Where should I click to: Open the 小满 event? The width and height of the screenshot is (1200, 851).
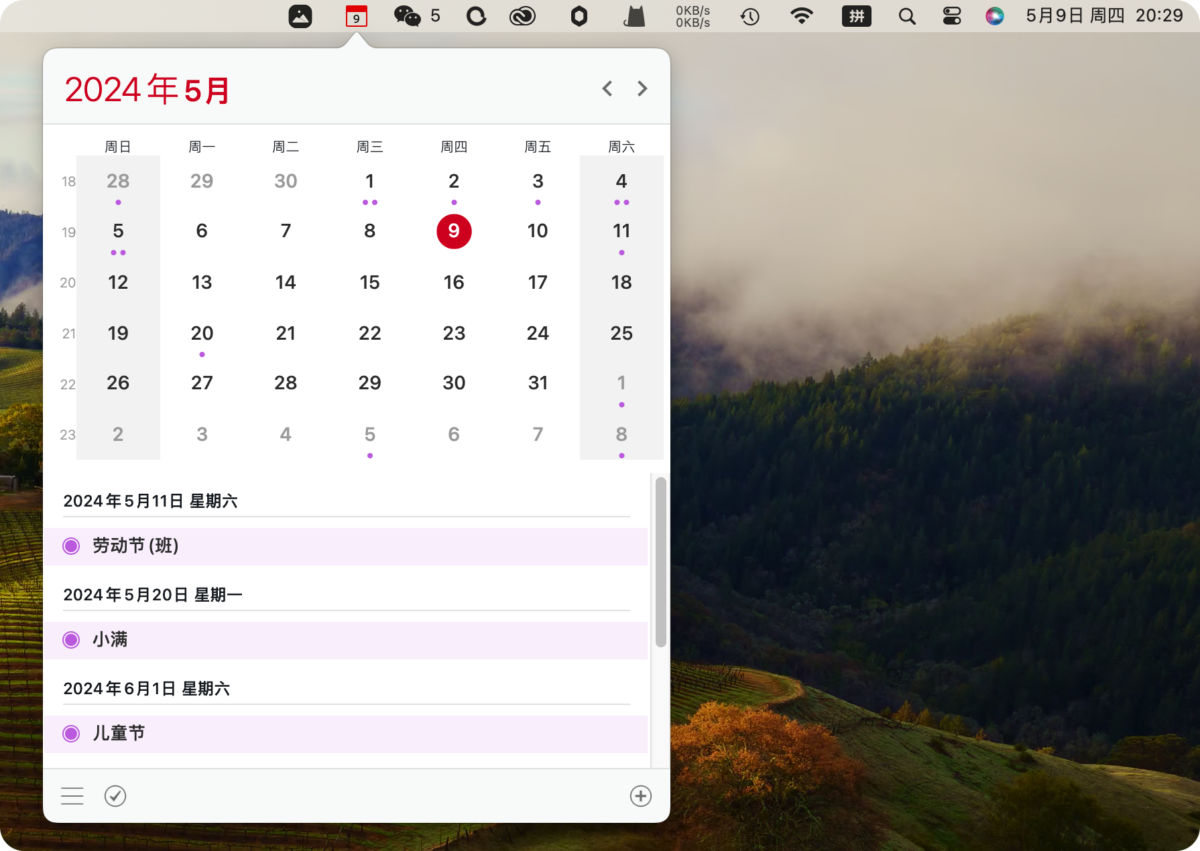pyautogui.click(x=346, y=640)
